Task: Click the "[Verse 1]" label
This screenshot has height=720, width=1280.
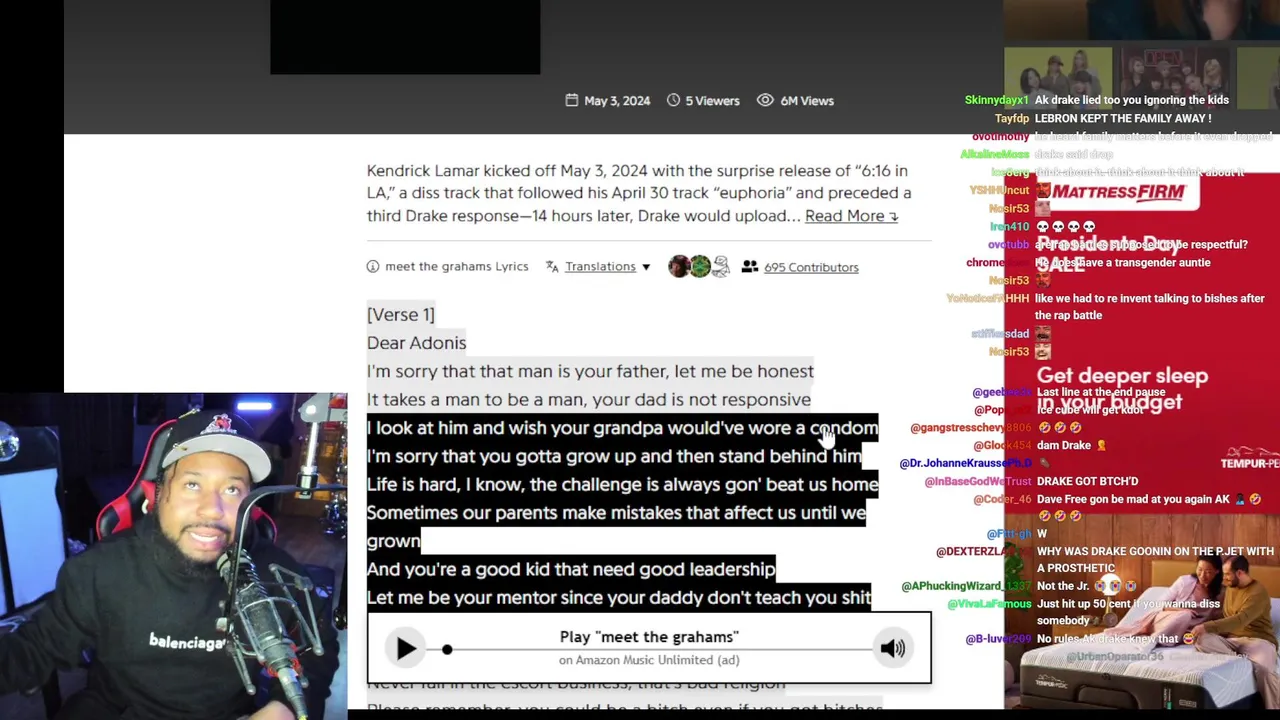Action: pyautogui.click(x=401, y=315)
